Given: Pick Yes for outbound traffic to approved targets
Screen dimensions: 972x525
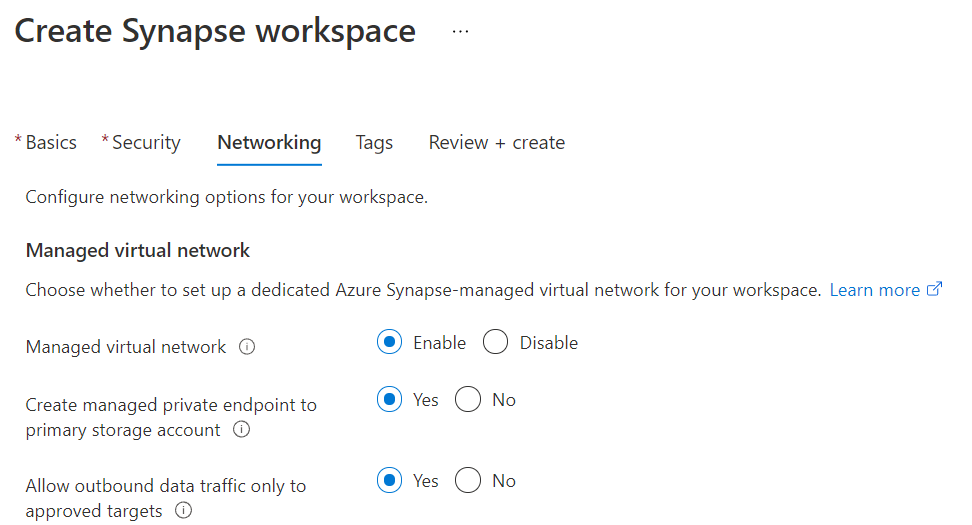Looking at the screenshot, I should (389, 481).
